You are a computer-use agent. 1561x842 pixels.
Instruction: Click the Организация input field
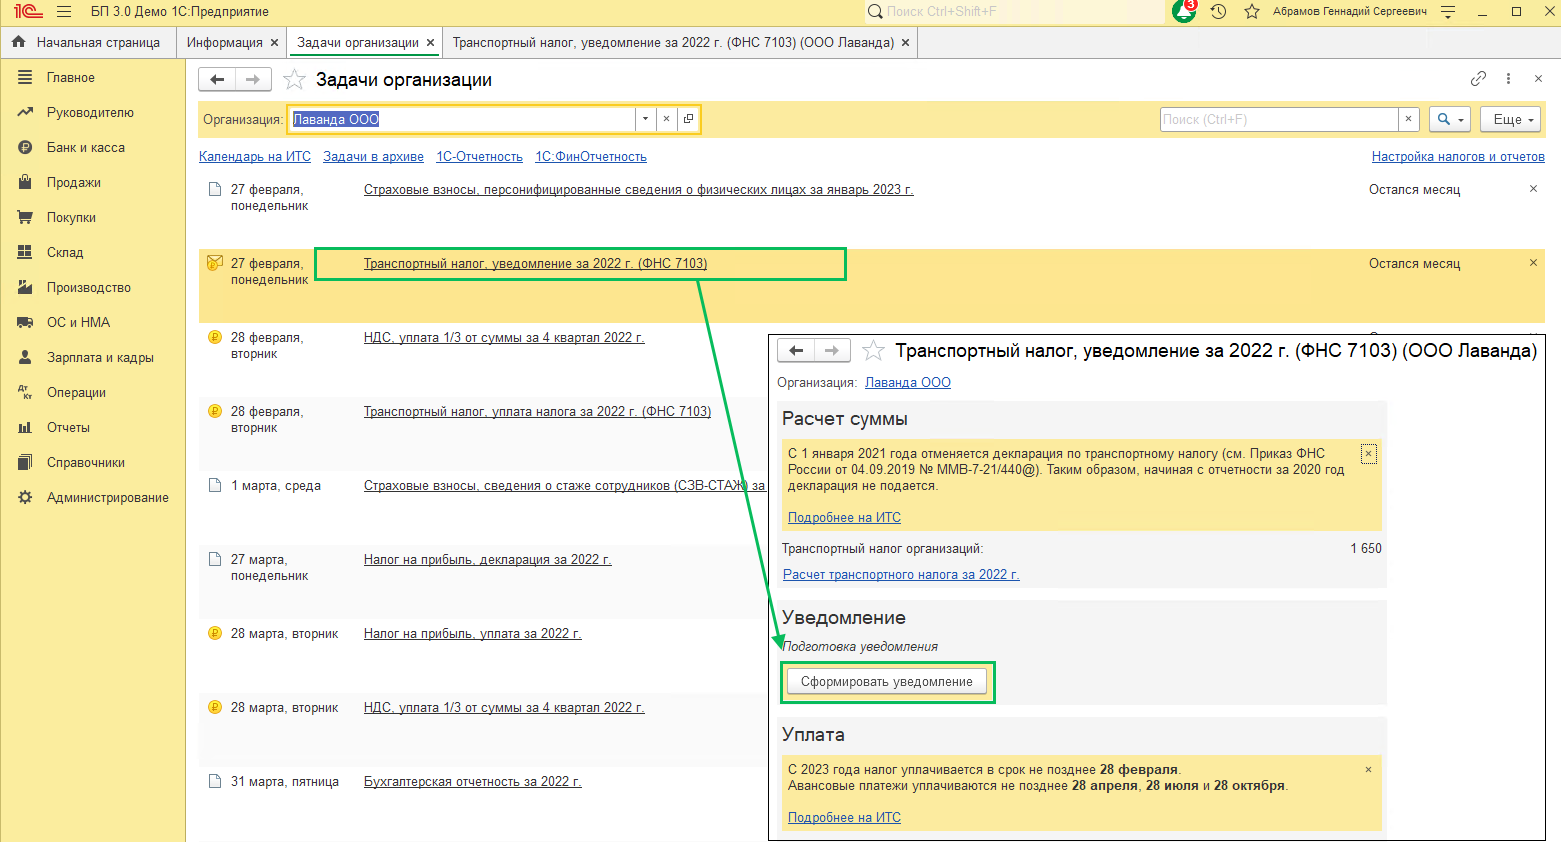click(x=462, y=119)
